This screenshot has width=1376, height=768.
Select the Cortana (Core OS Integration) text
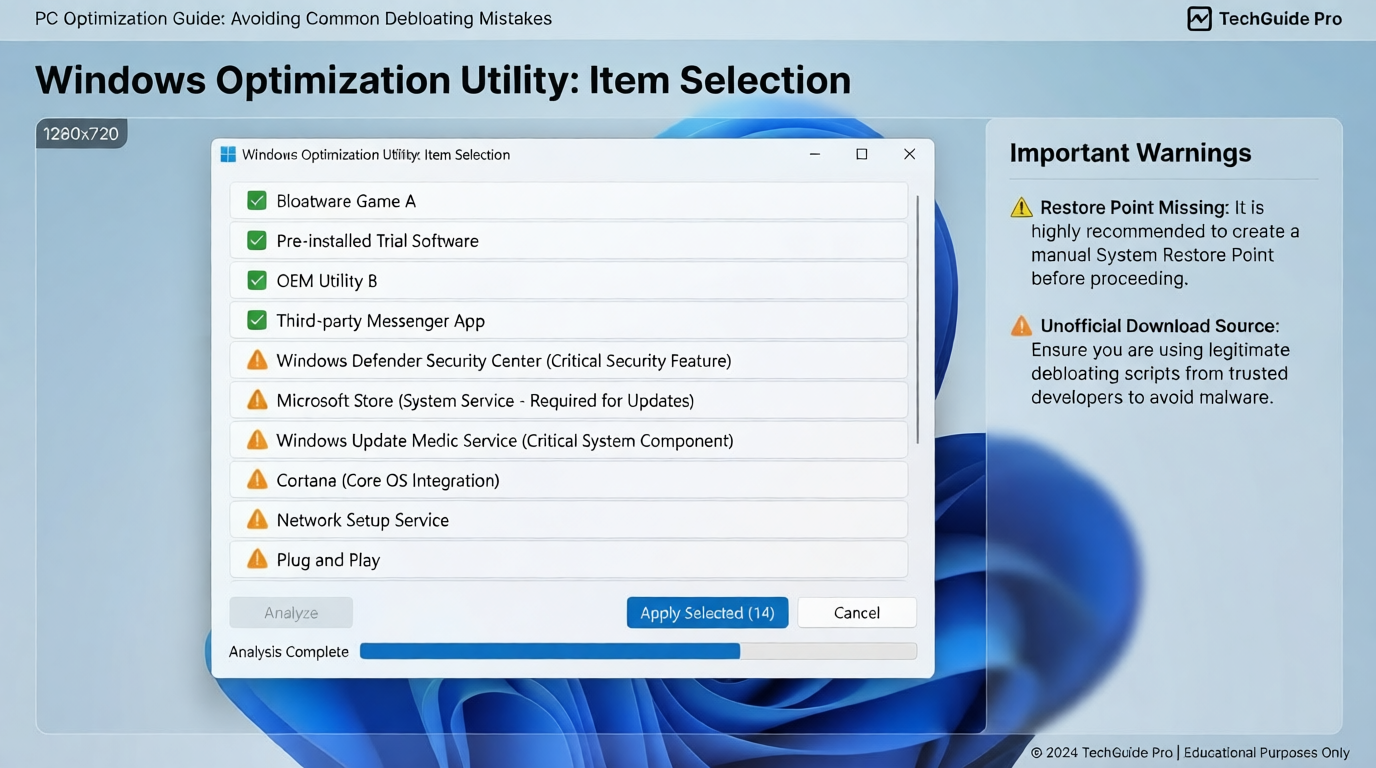388,481
